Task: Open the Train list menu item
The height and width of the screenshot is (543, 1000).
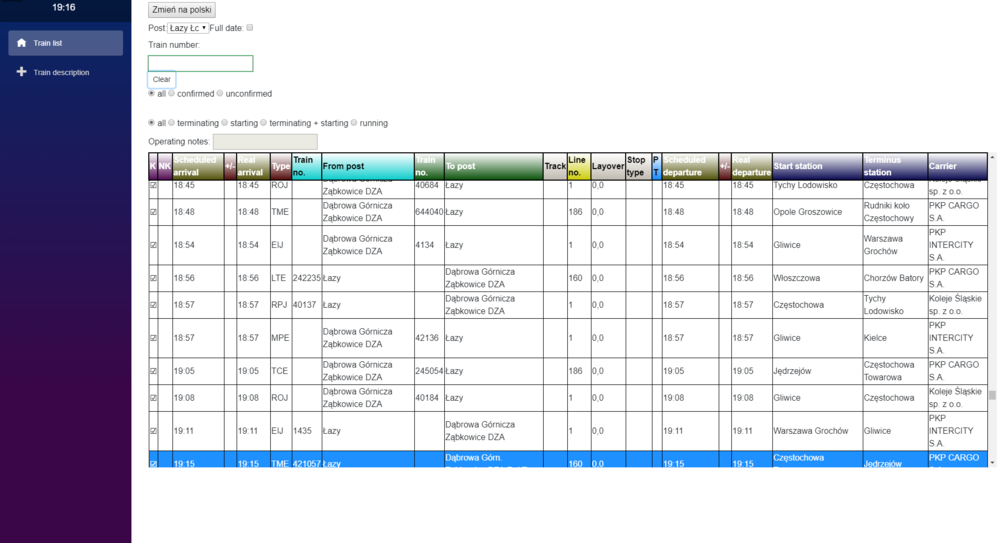Action: pyautogui.click(x=66, y=43)
